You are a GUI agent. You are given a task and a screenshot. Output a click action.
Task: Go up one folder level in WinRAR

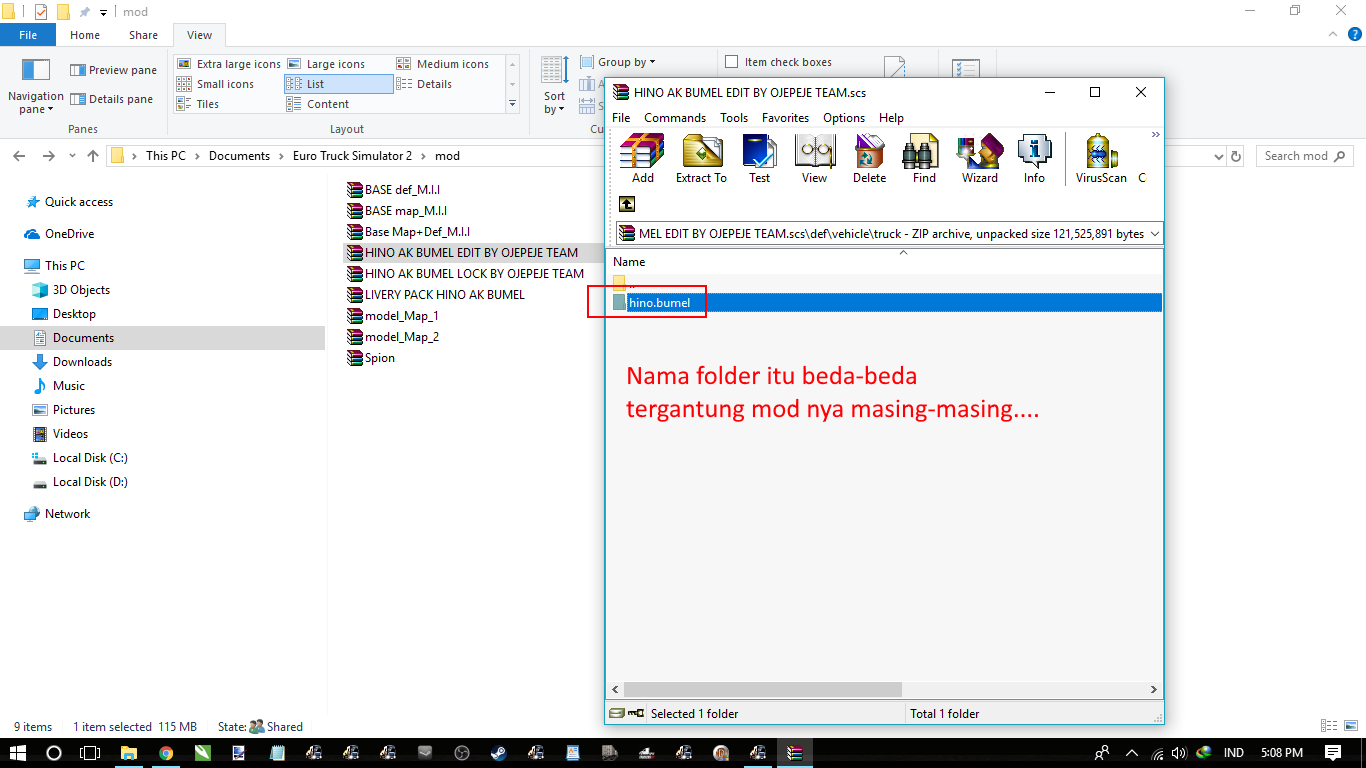(x=627, y=204)
